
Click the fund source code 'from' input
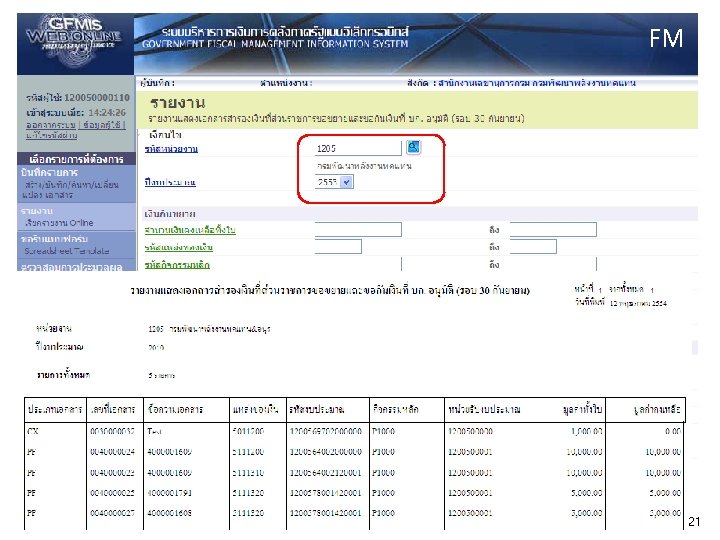pyautogui.click(x=338, y=247)
